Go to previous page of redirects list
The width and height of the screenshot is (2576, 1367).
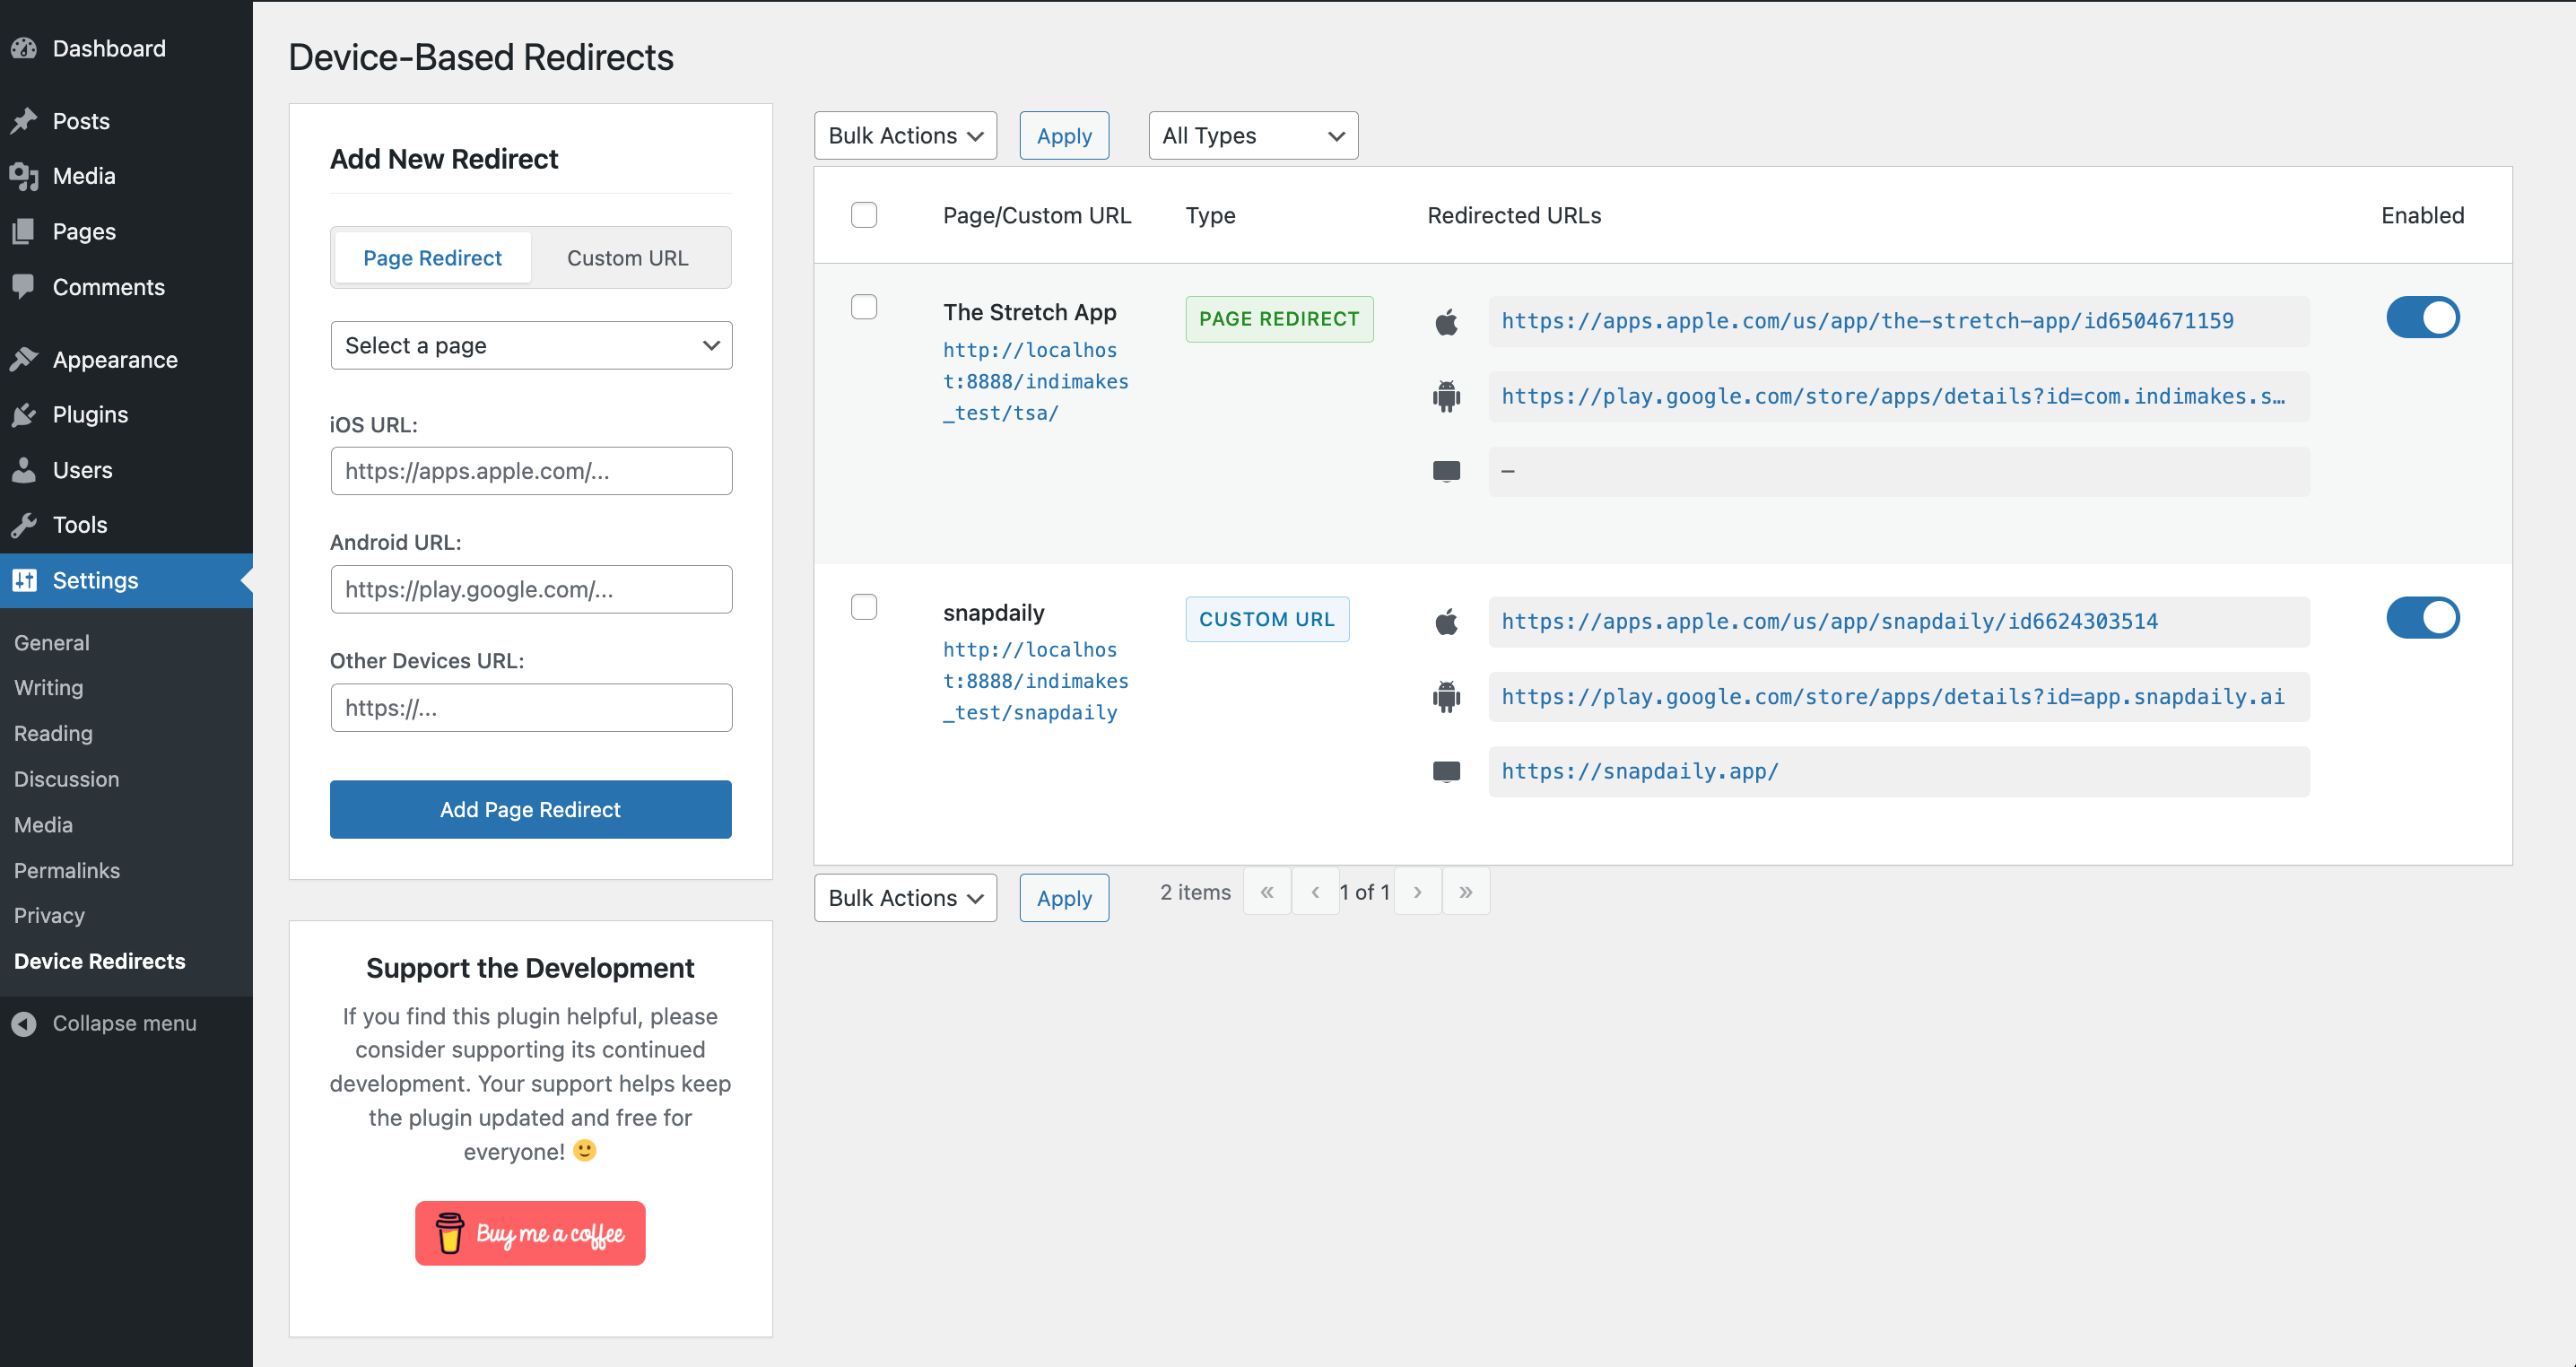coord(1315,891)
